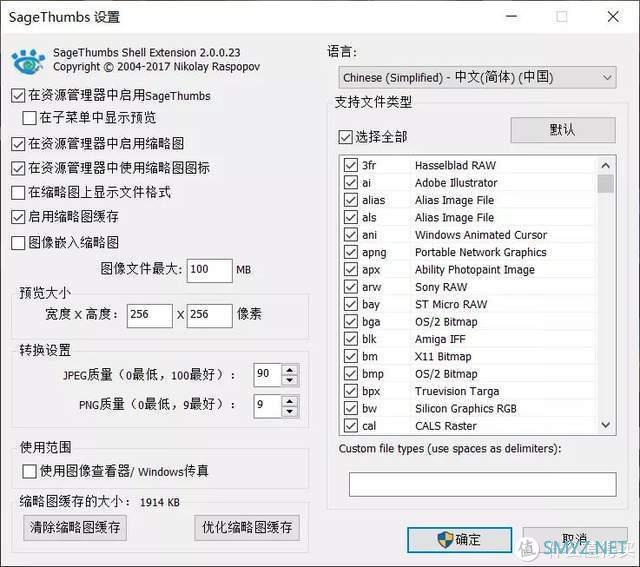
Task: Select the 'Silicon Graphics RGB' row text
Action: click(x=466, y=409)
